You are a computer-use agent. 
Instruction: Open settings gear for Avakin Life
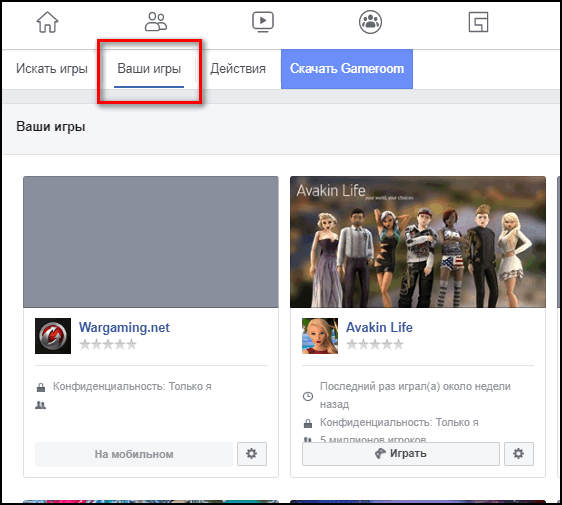(x=519, y=454)
